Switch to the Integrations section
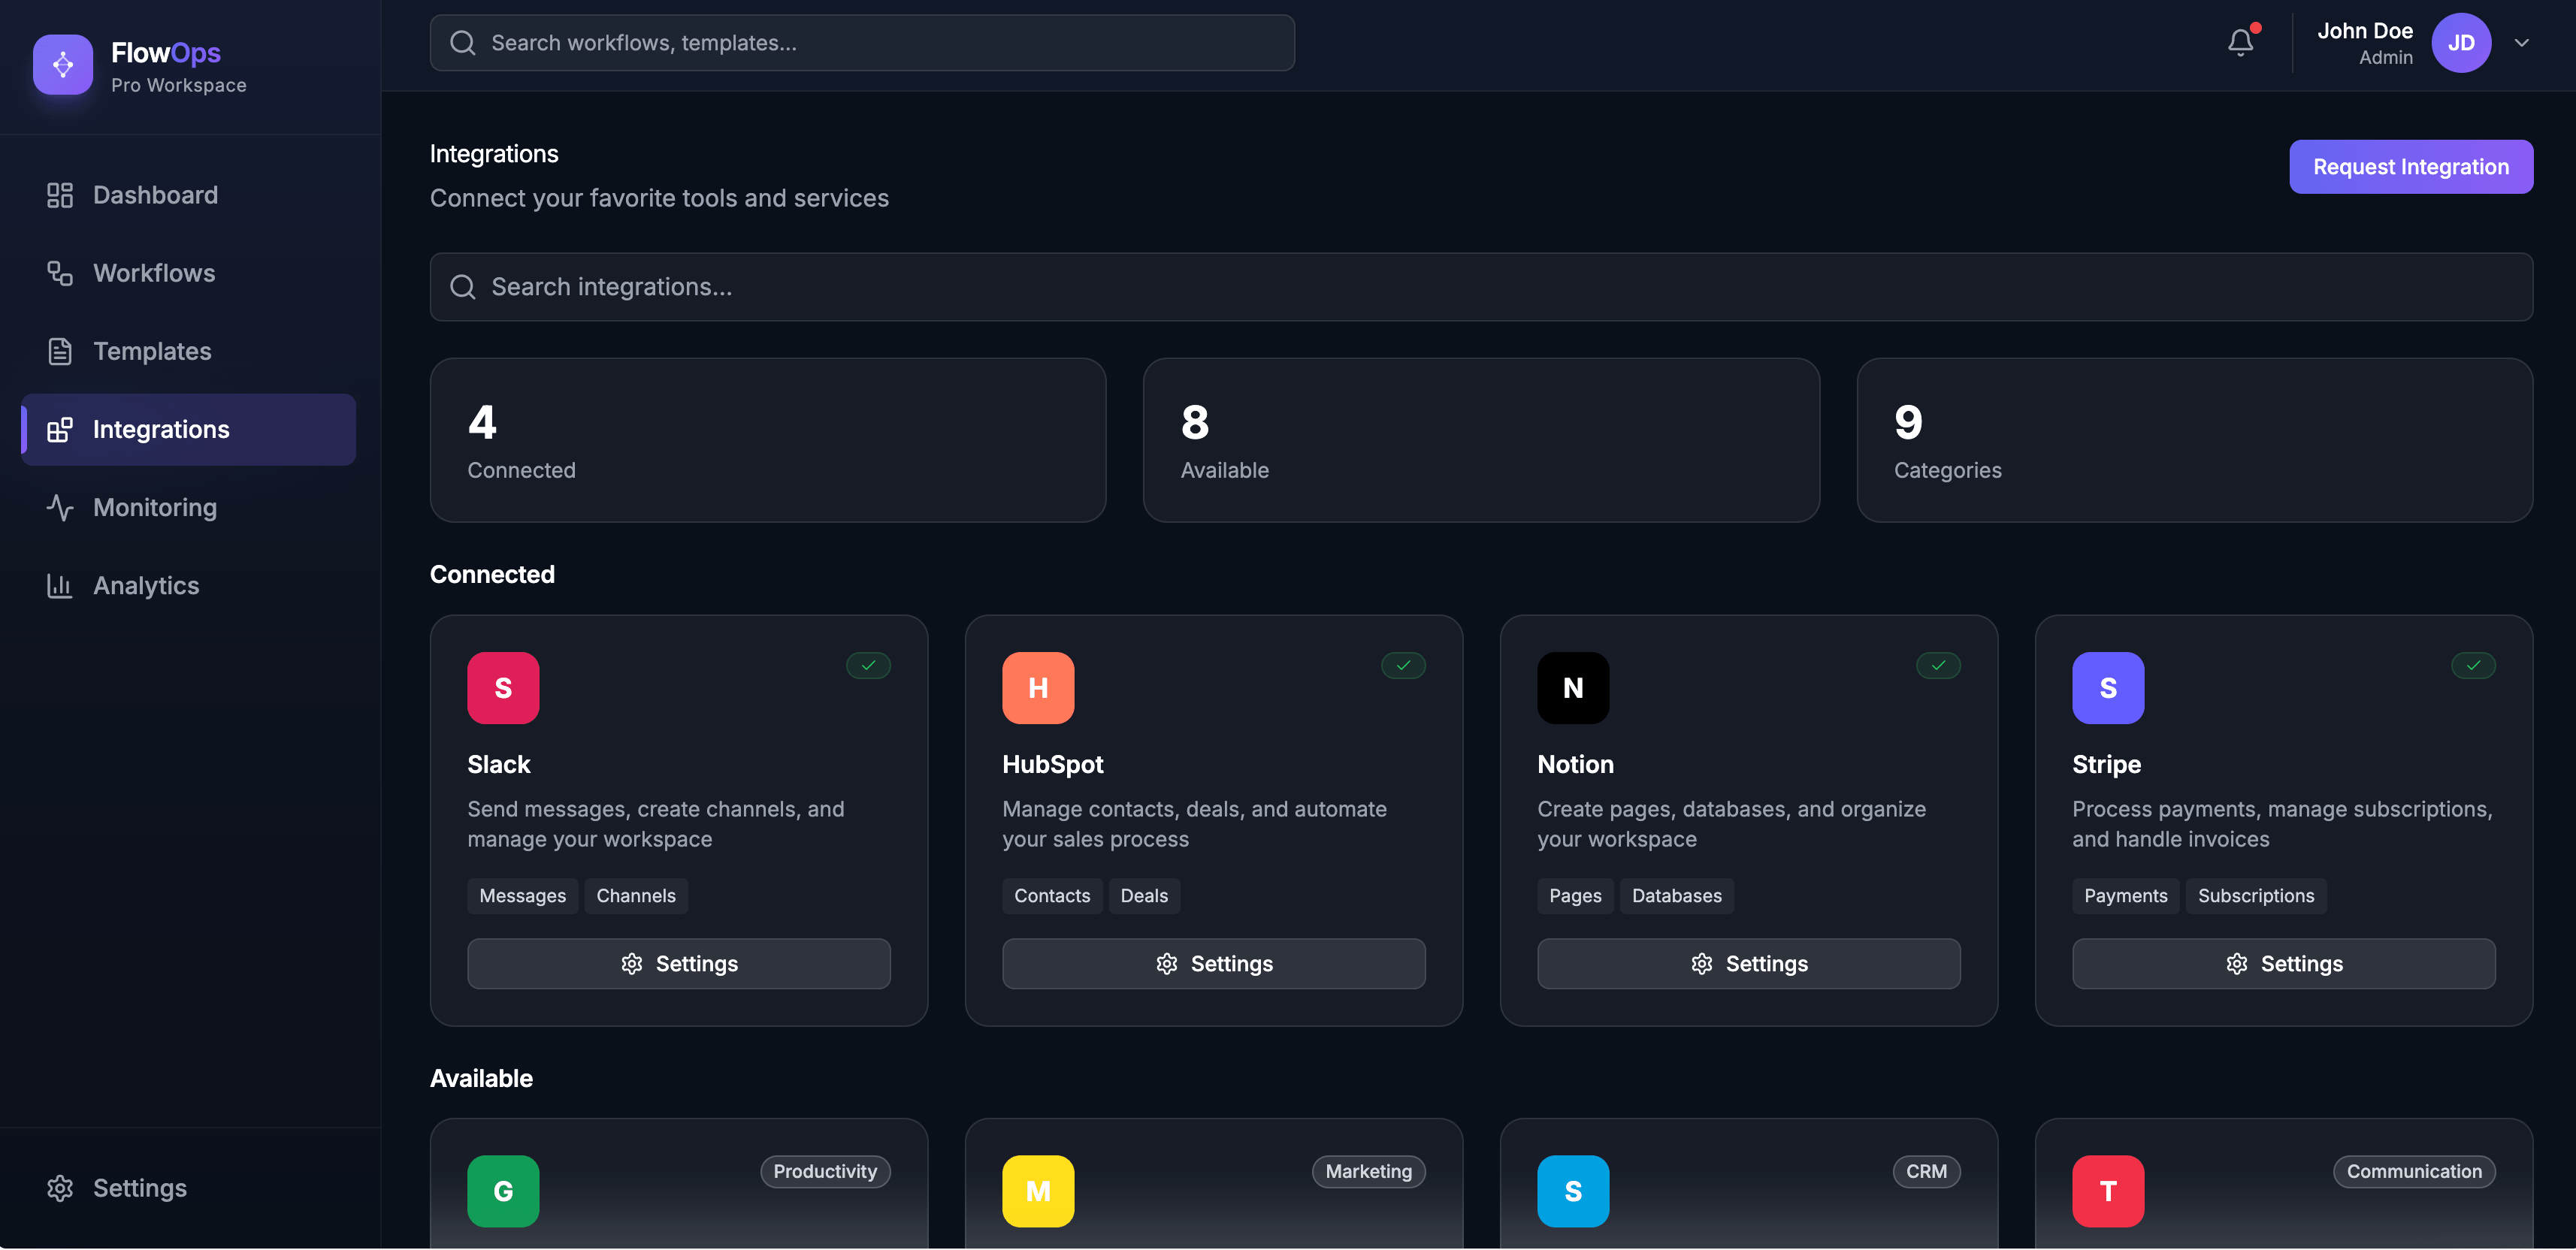The width and height of the screenshot is (2576, 1250). [x=161, y=429]
